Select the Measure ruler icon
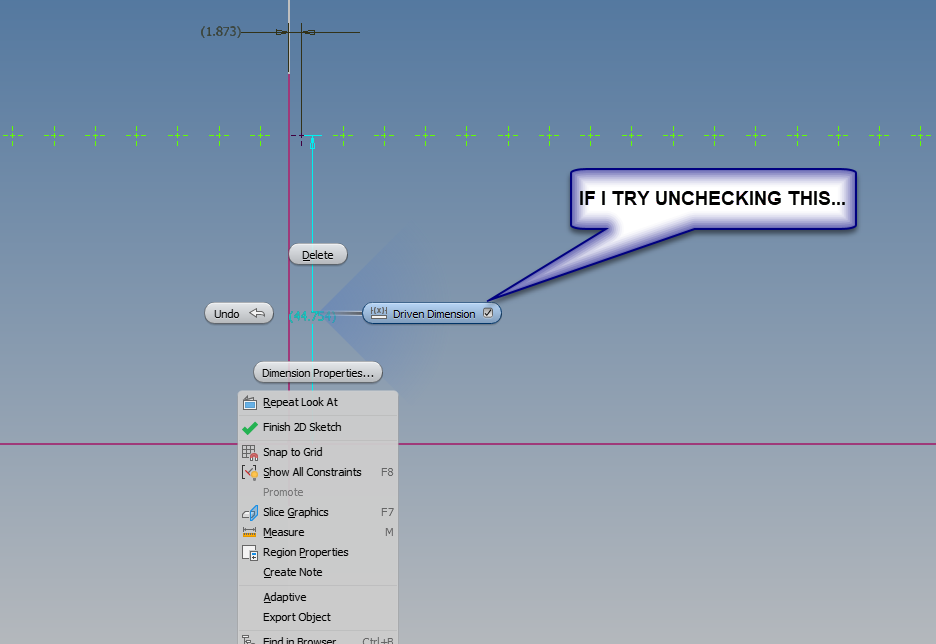The width and height of the screenshot is (936, 644). [248, 532]
